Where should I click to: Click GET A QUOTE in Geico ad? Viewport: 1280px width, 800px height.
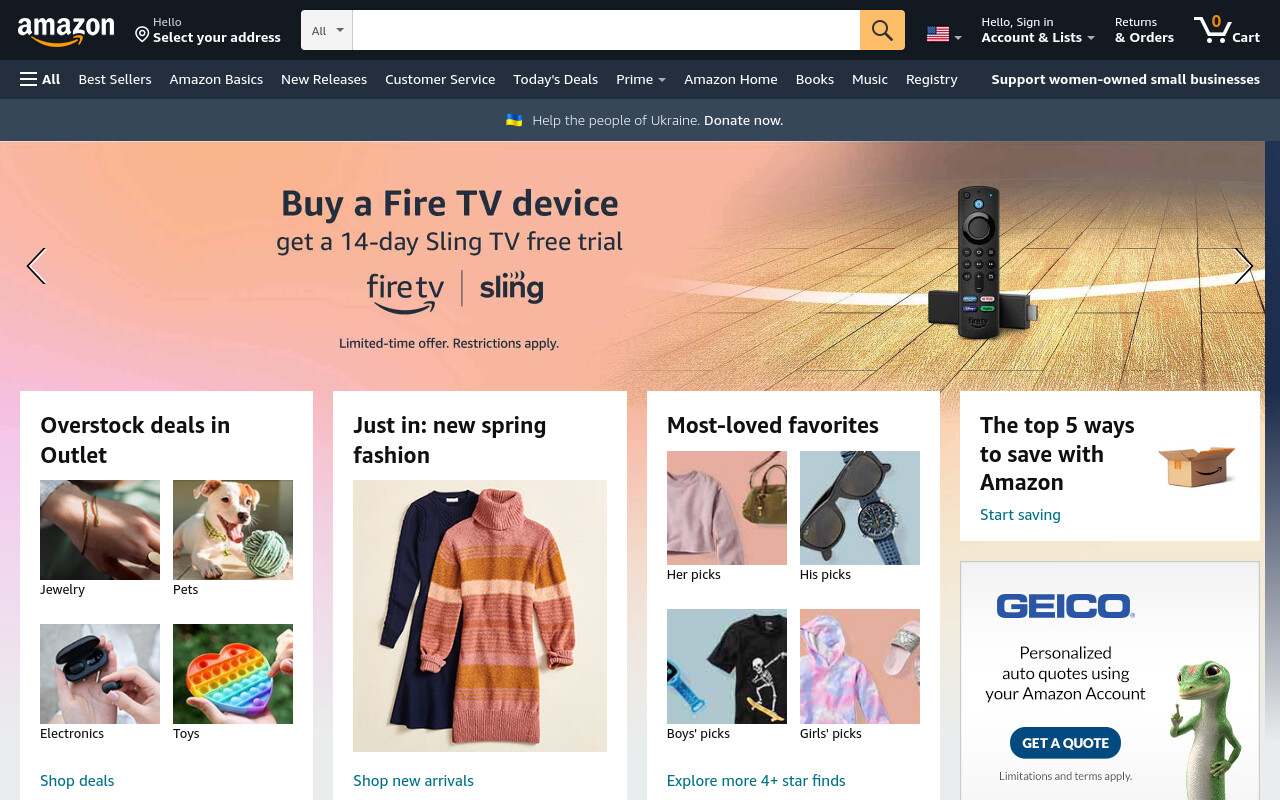[1065, 743]
